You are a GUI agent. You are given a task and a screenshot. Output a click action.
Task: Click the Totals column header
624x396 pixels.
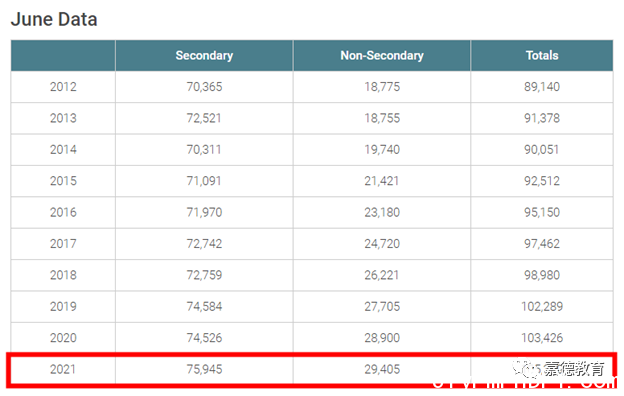point(542,55)
